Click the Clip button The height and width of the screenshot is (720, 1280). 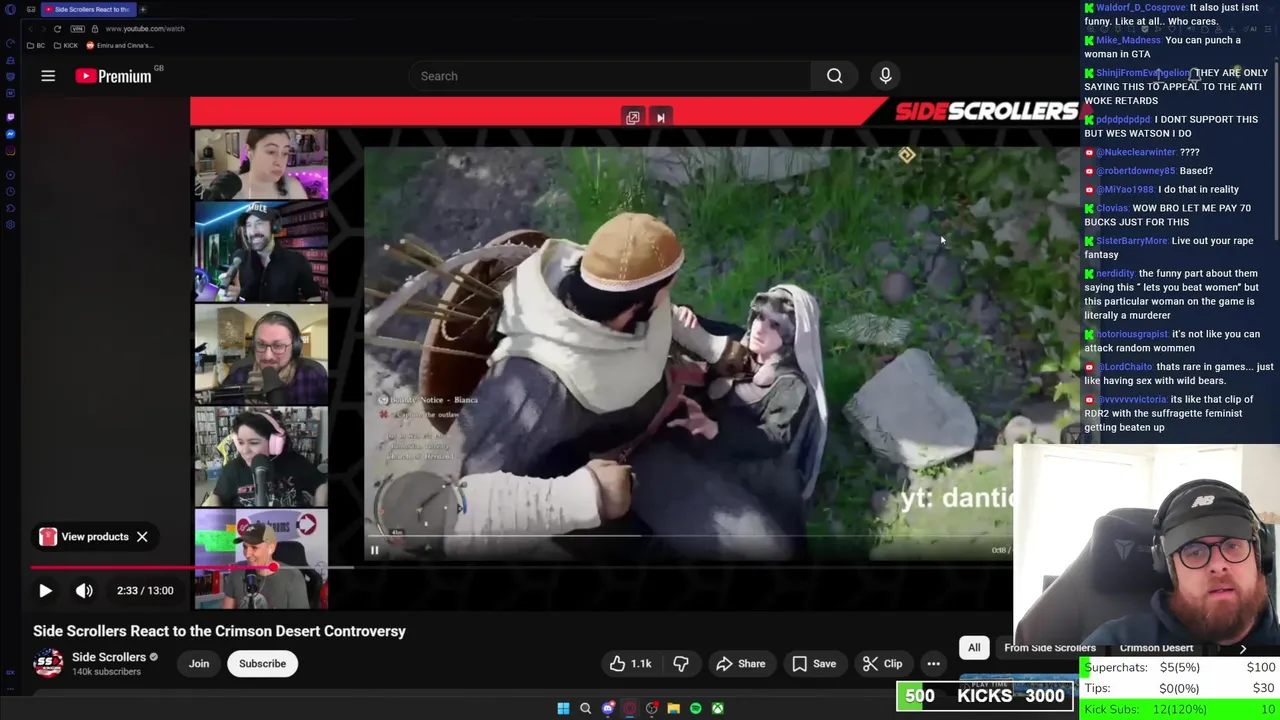(883, 663)
